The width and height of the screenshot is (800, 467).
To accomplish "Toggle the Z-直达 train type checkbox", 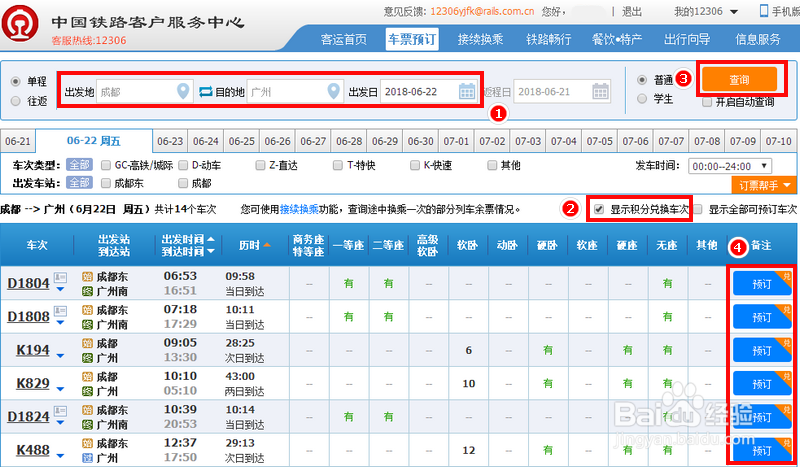I will 260,165.
